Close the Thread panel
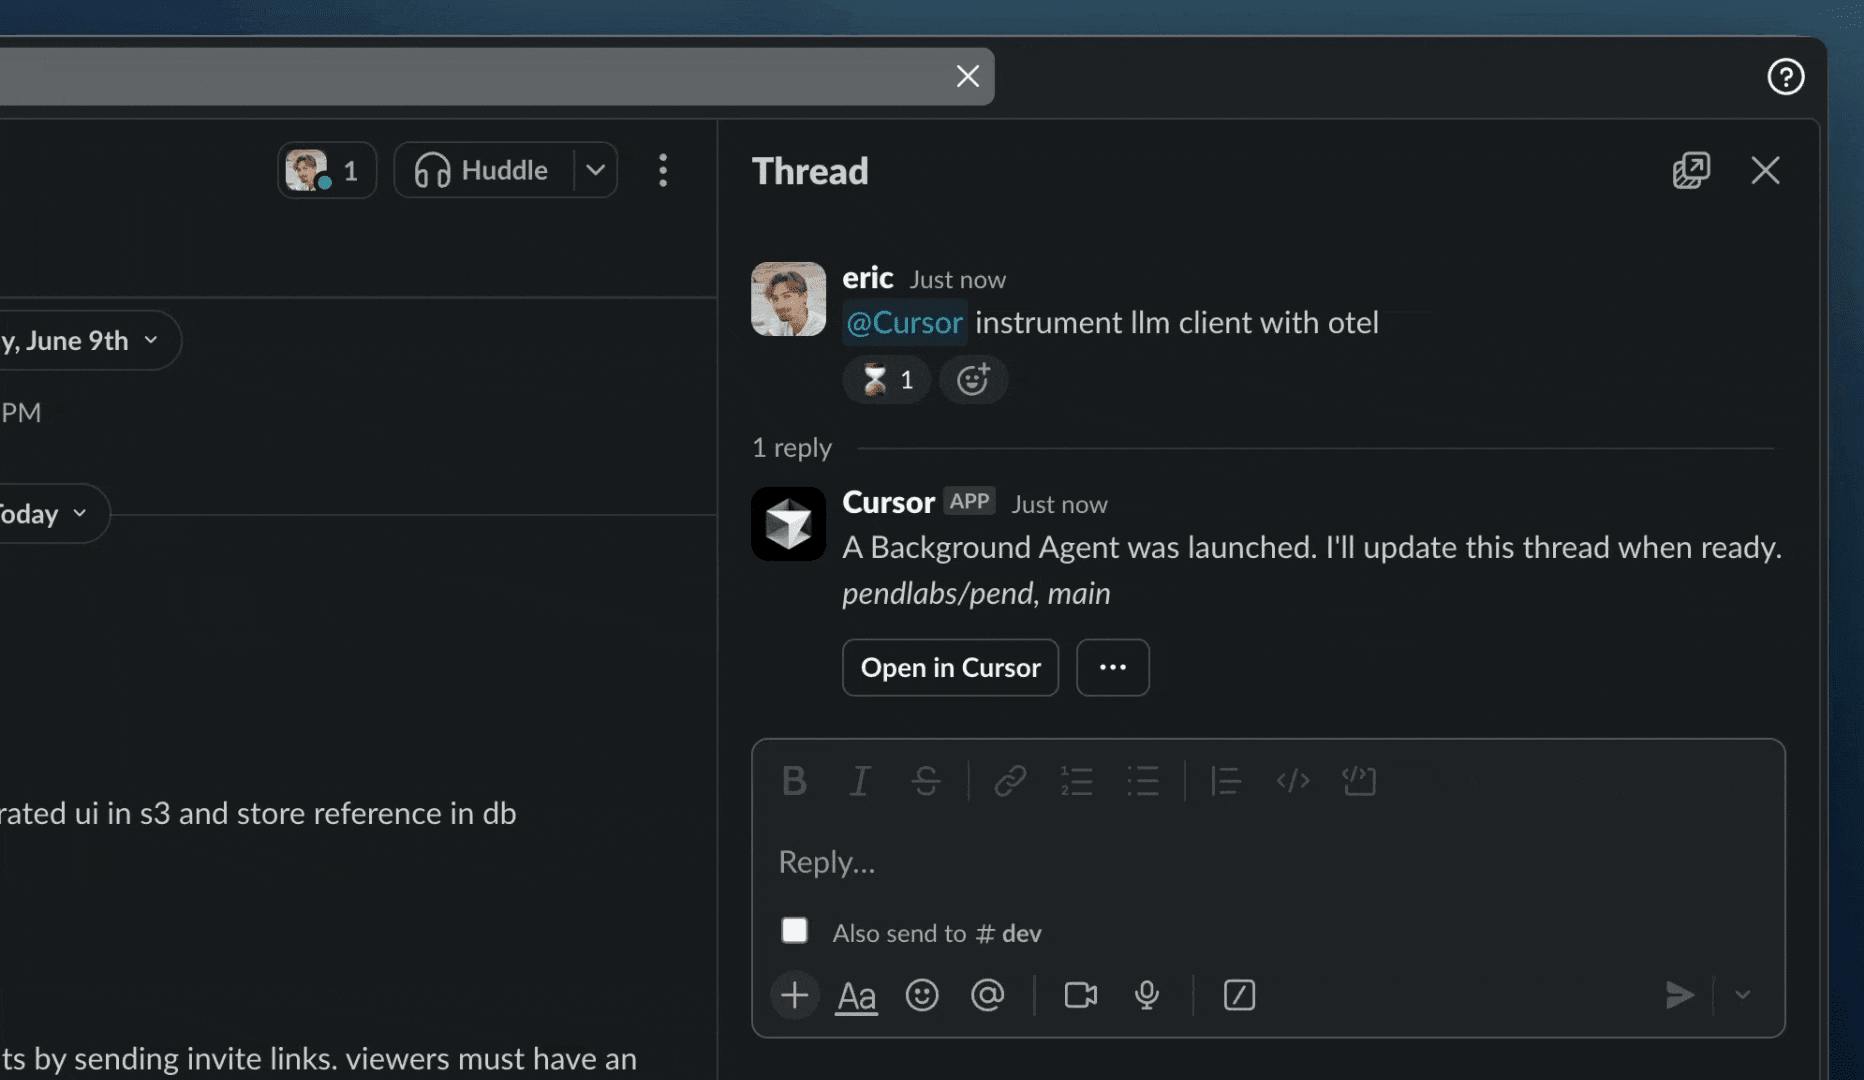Image resolution: width=1864 pixels, height=1080 pixels. coord(1765,170)
